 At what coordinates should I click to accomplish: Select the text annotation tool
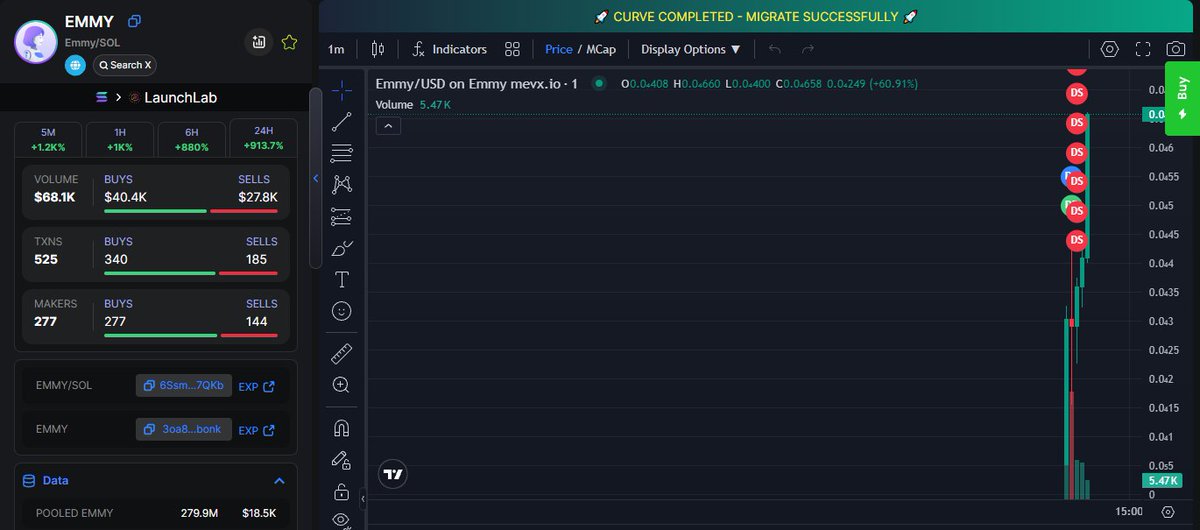pyautogui.click(x=342, y=279)
